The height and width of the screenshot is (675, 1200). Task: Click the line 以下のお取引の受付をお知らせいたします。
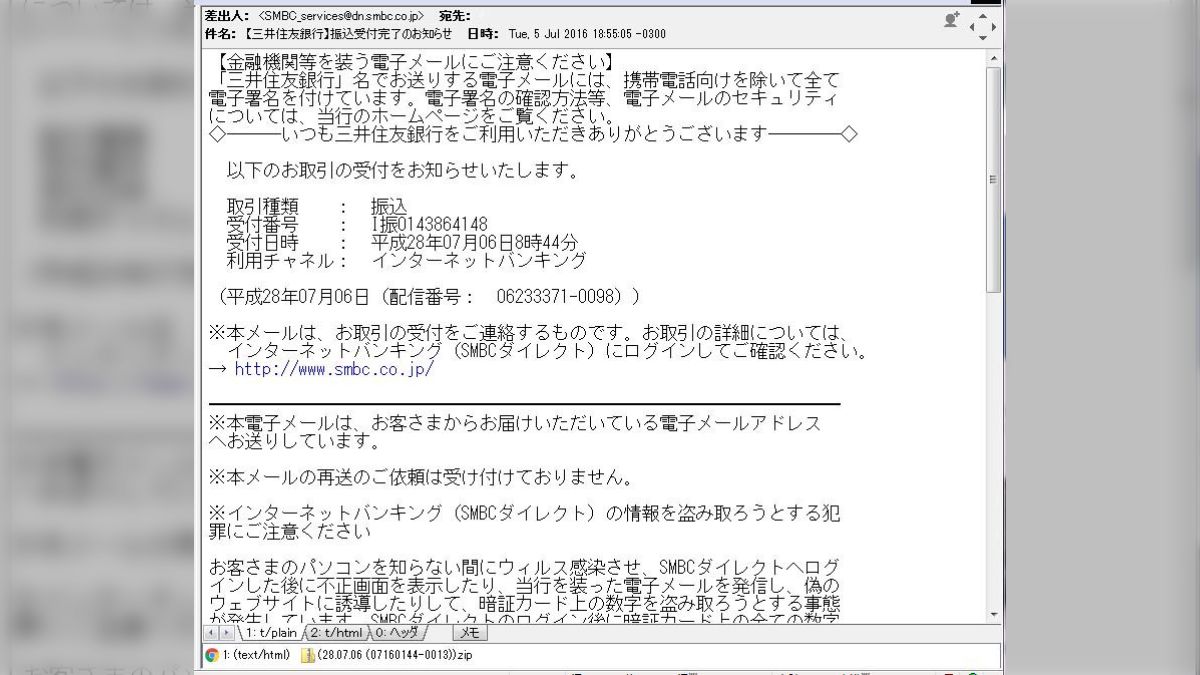(403, 171)
